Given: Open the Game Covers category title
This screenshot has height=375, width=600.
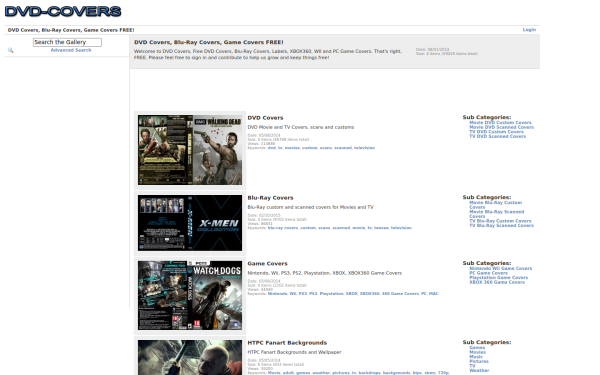Looking at the screenshot, I should pos(267,264).
